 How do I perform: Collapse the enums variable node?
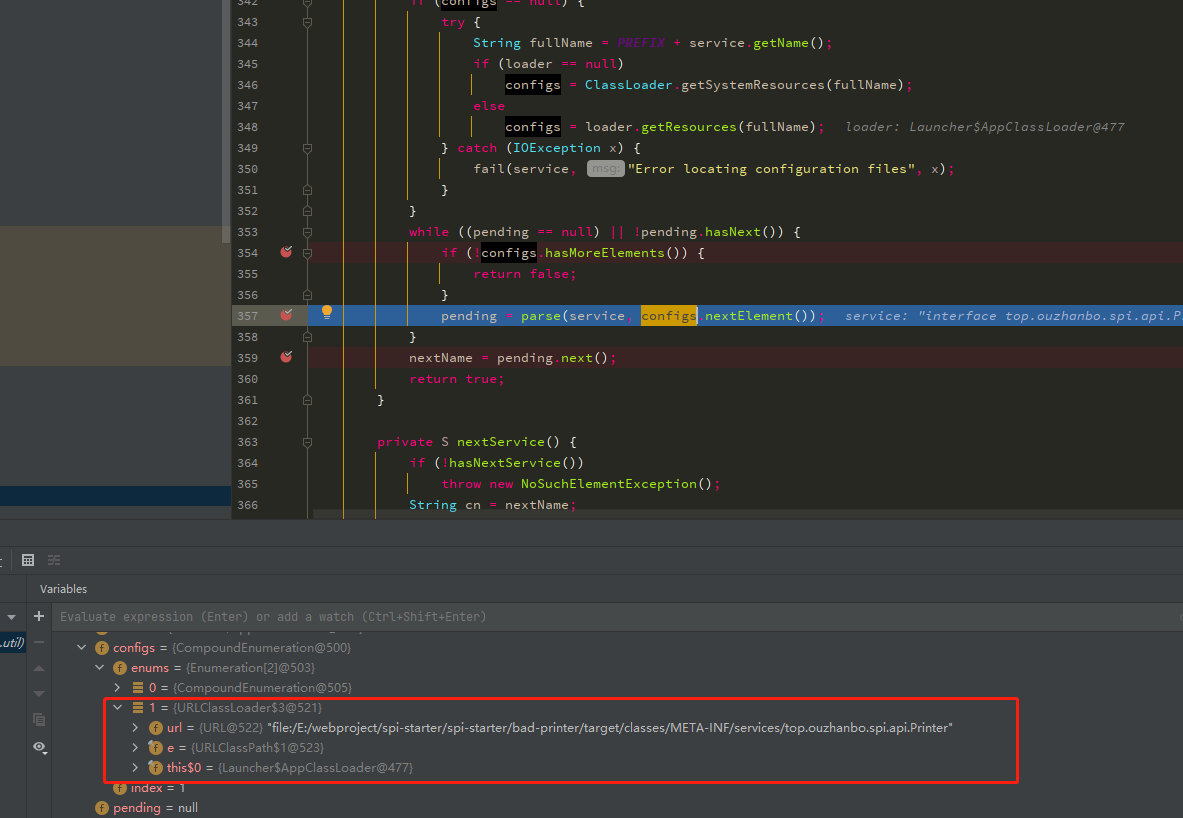coord(100,668)
